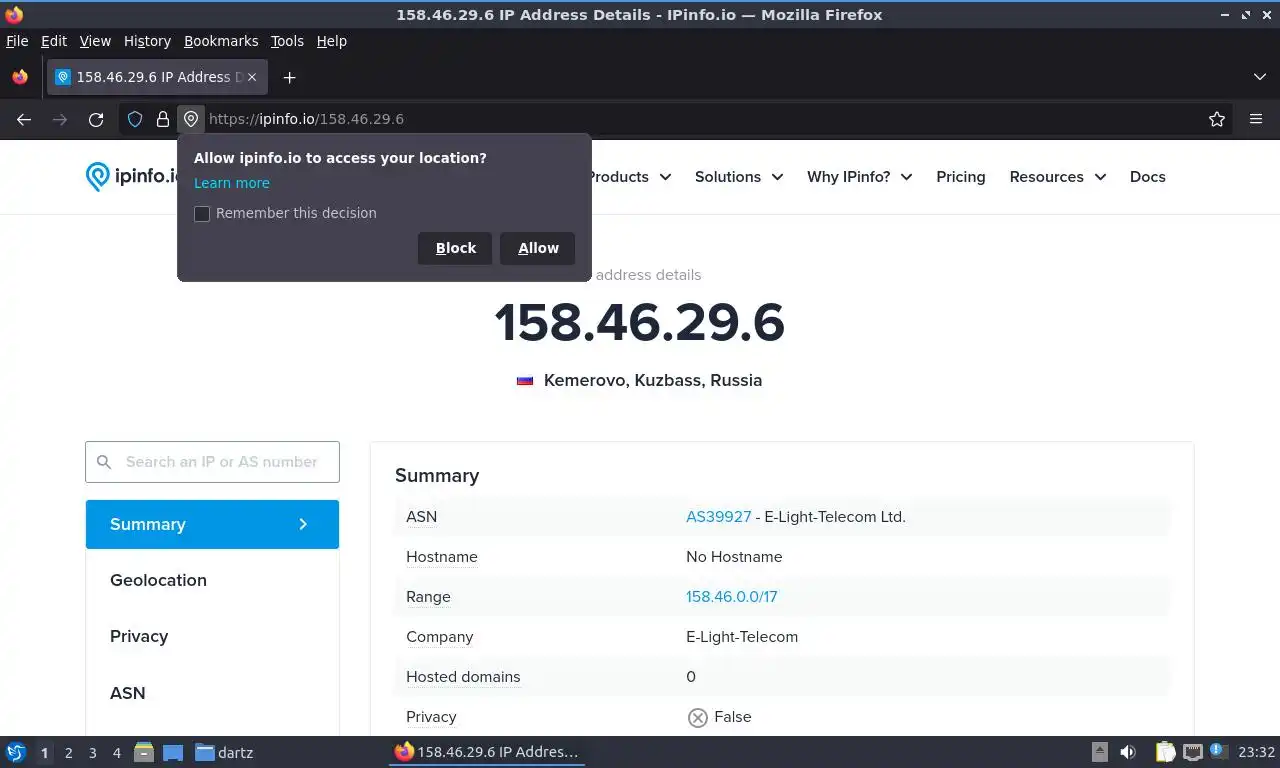Click the E-Light-Telecom company value
The height and width of the screenshot is (768, 1280).
coord(742,637)
